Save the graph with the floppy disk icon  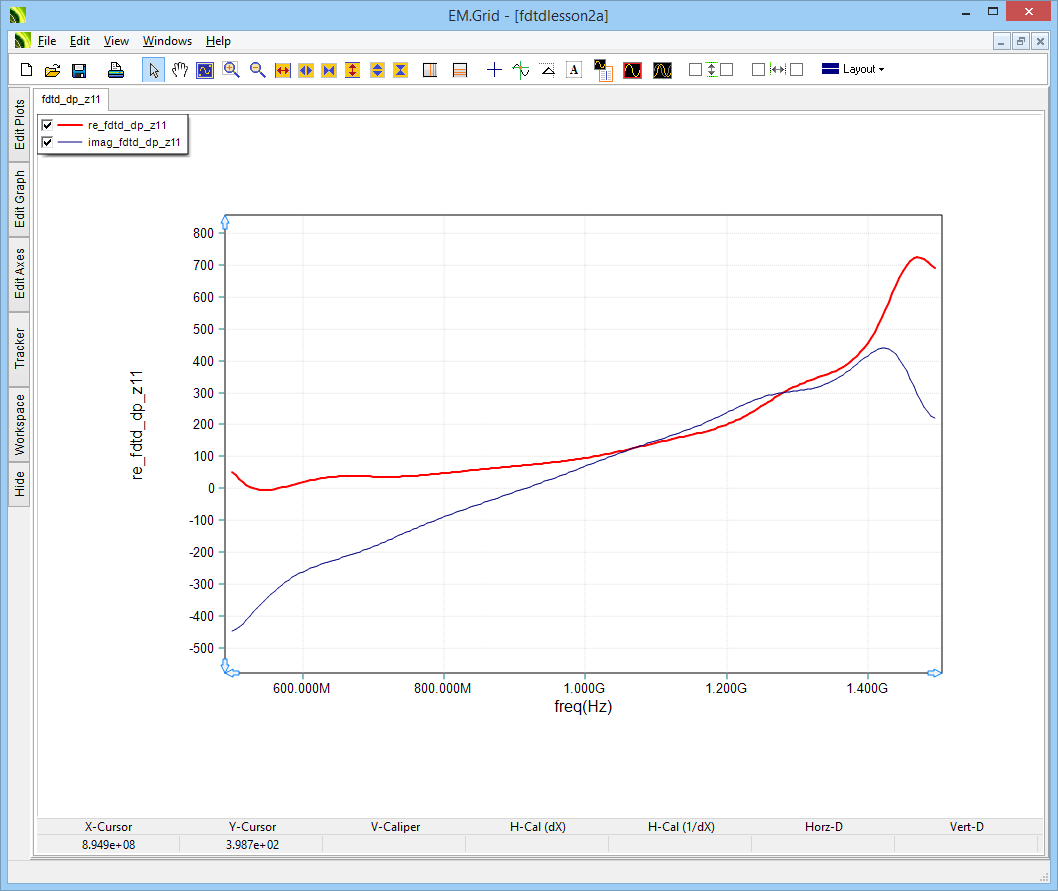79,70
